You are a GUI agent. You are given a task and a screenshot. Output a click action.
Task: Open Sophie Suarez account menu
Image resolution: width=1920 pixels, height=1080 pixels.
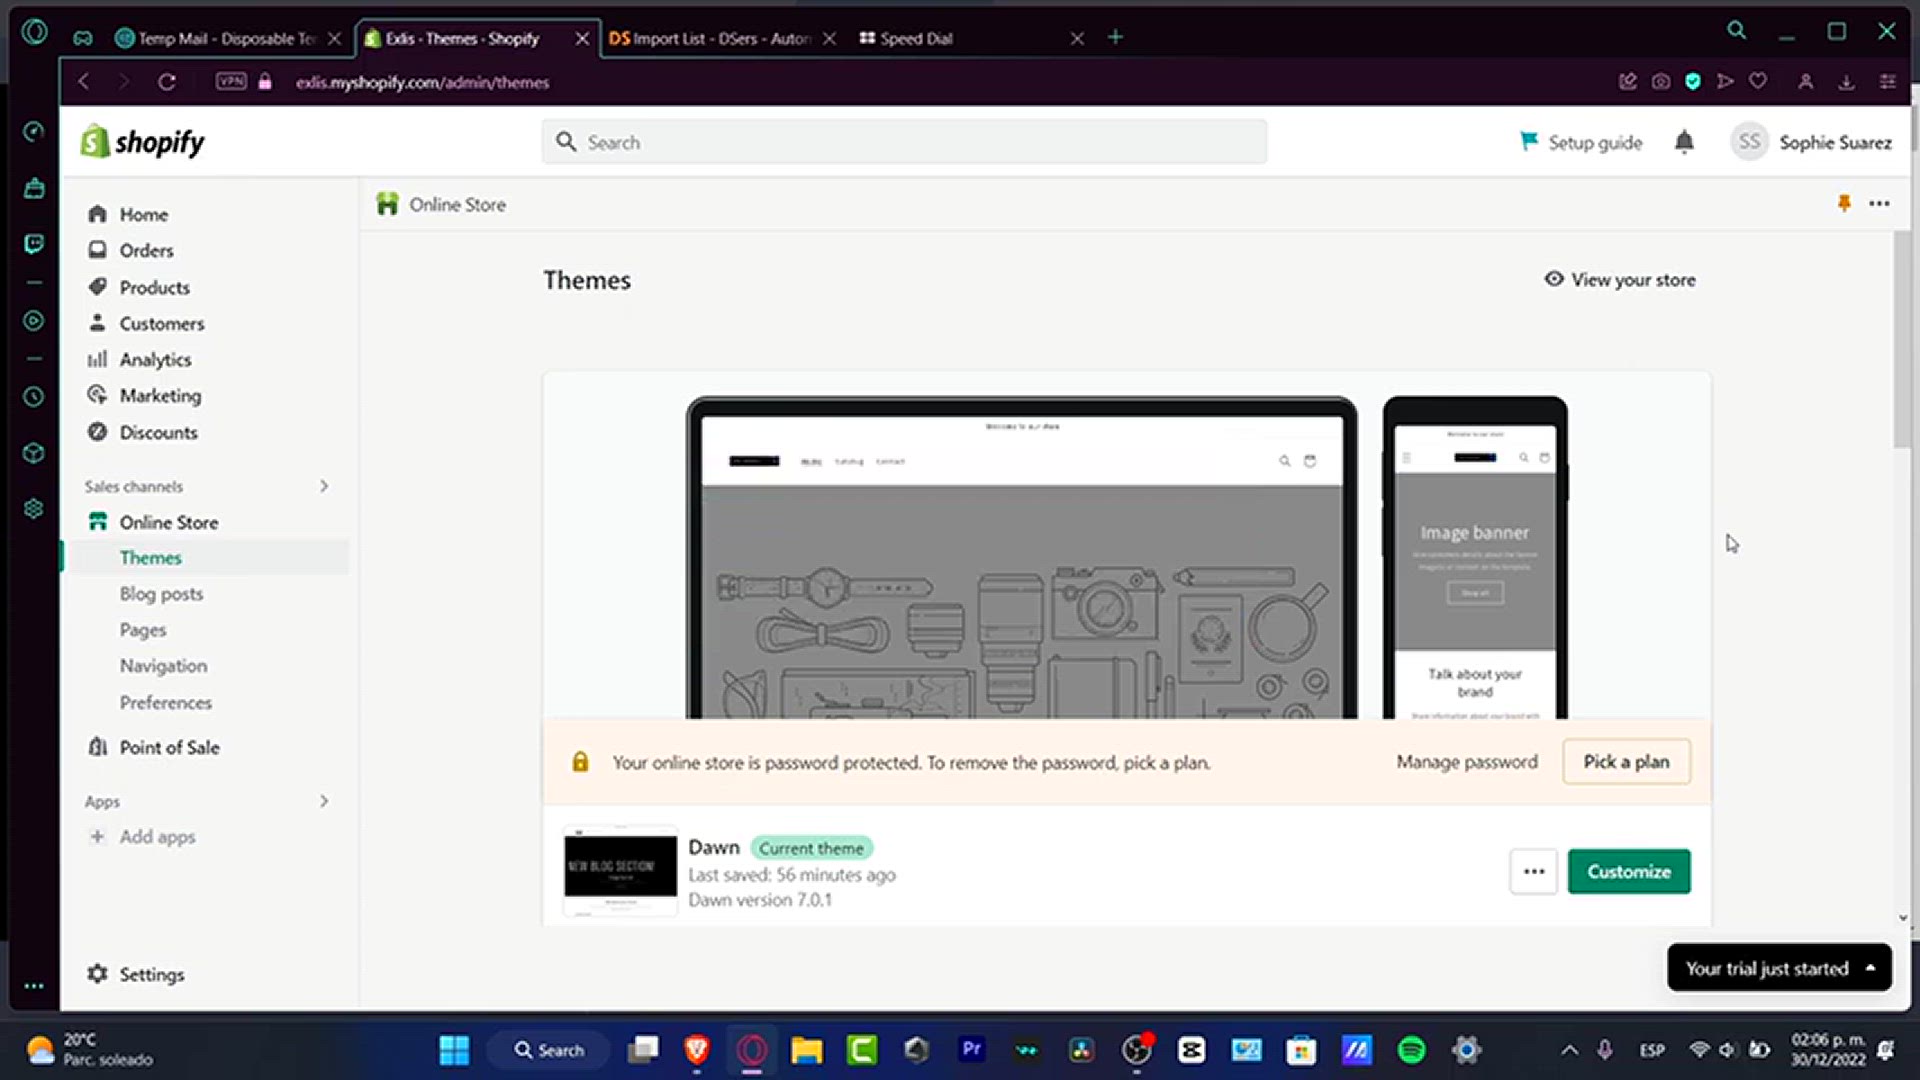pos(1812,142)
